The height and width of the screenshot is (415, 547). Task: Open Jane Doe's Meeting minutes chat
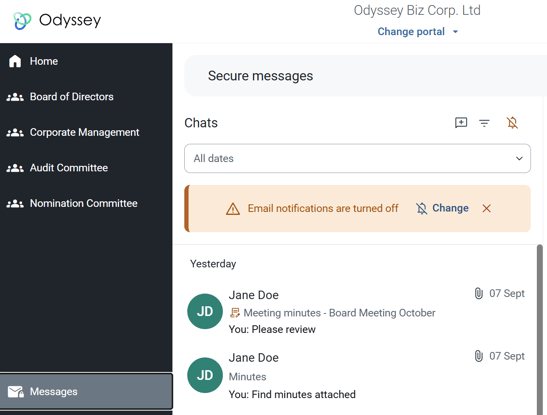[356, 311]
